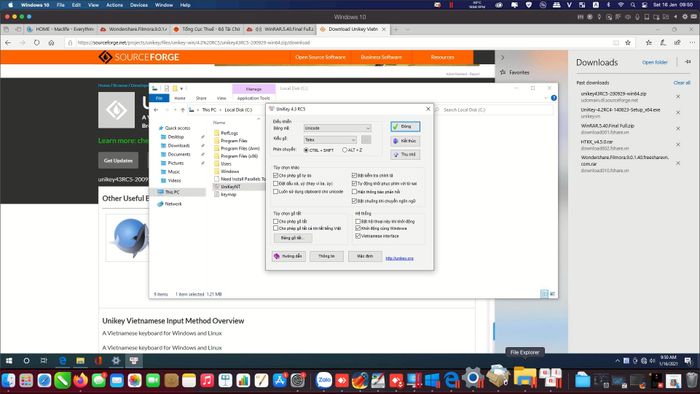Select the Program Files (x86) folder

coord(239,156)
